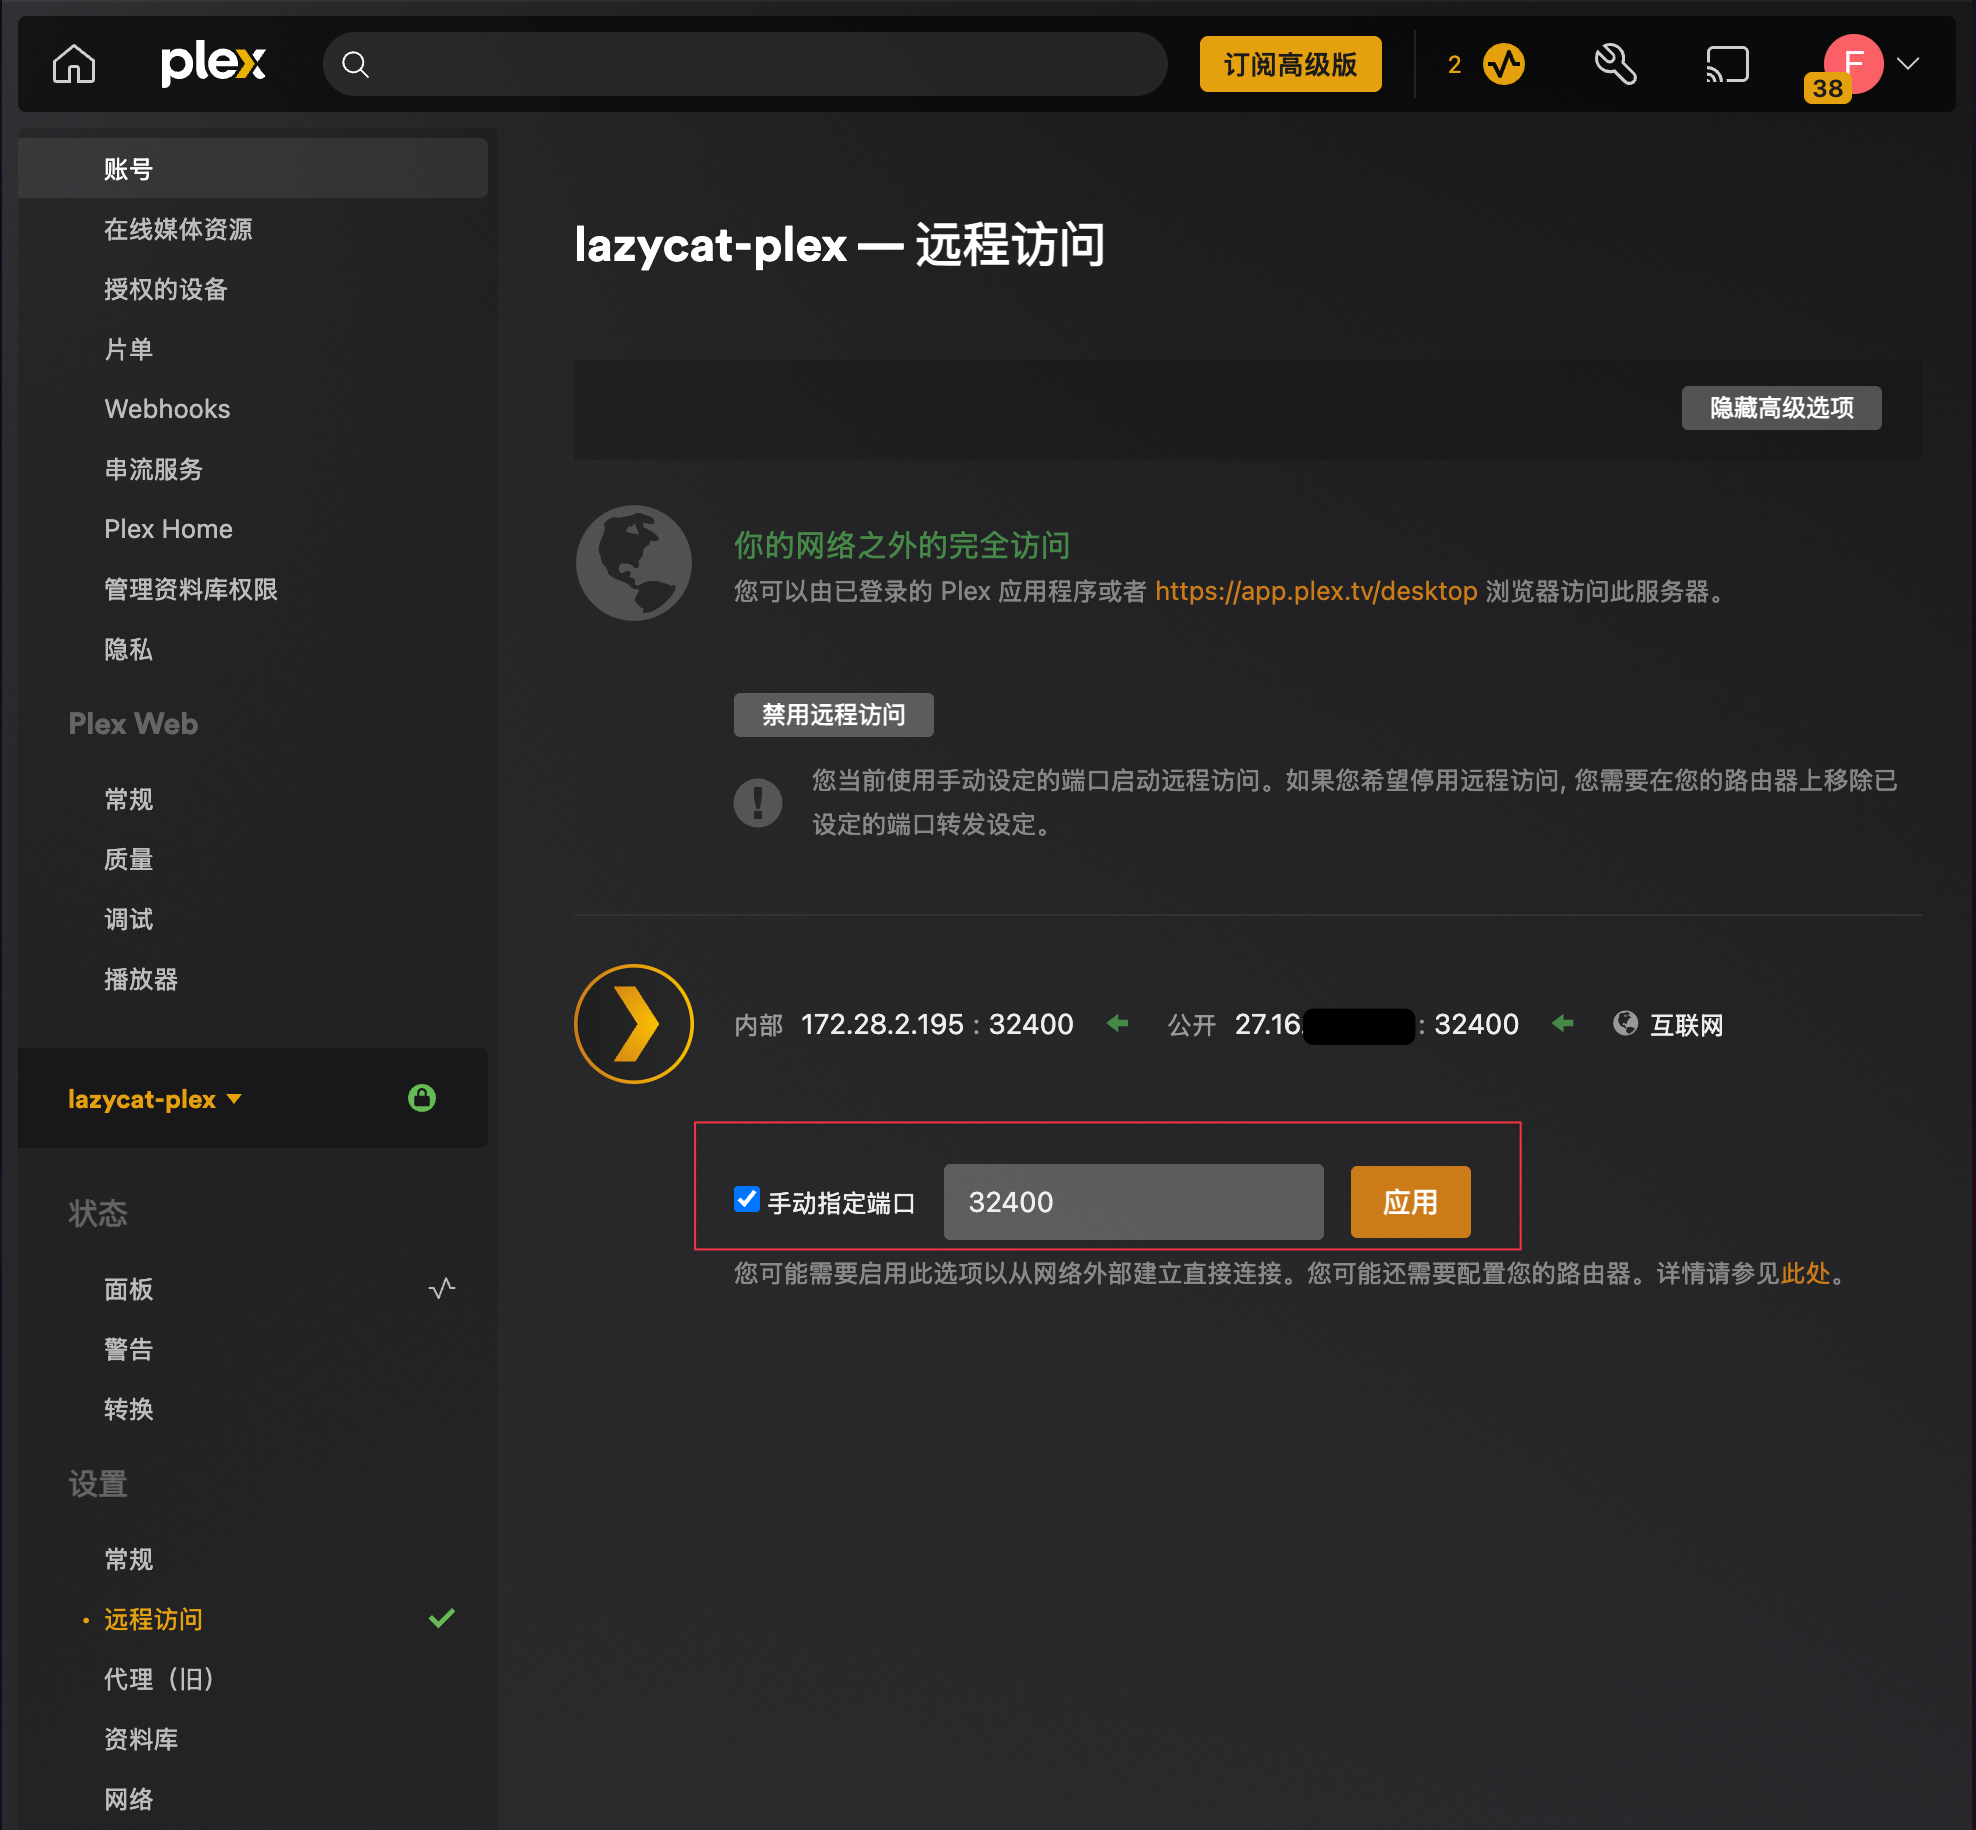Click the Plex chevron server icon

634,1024
